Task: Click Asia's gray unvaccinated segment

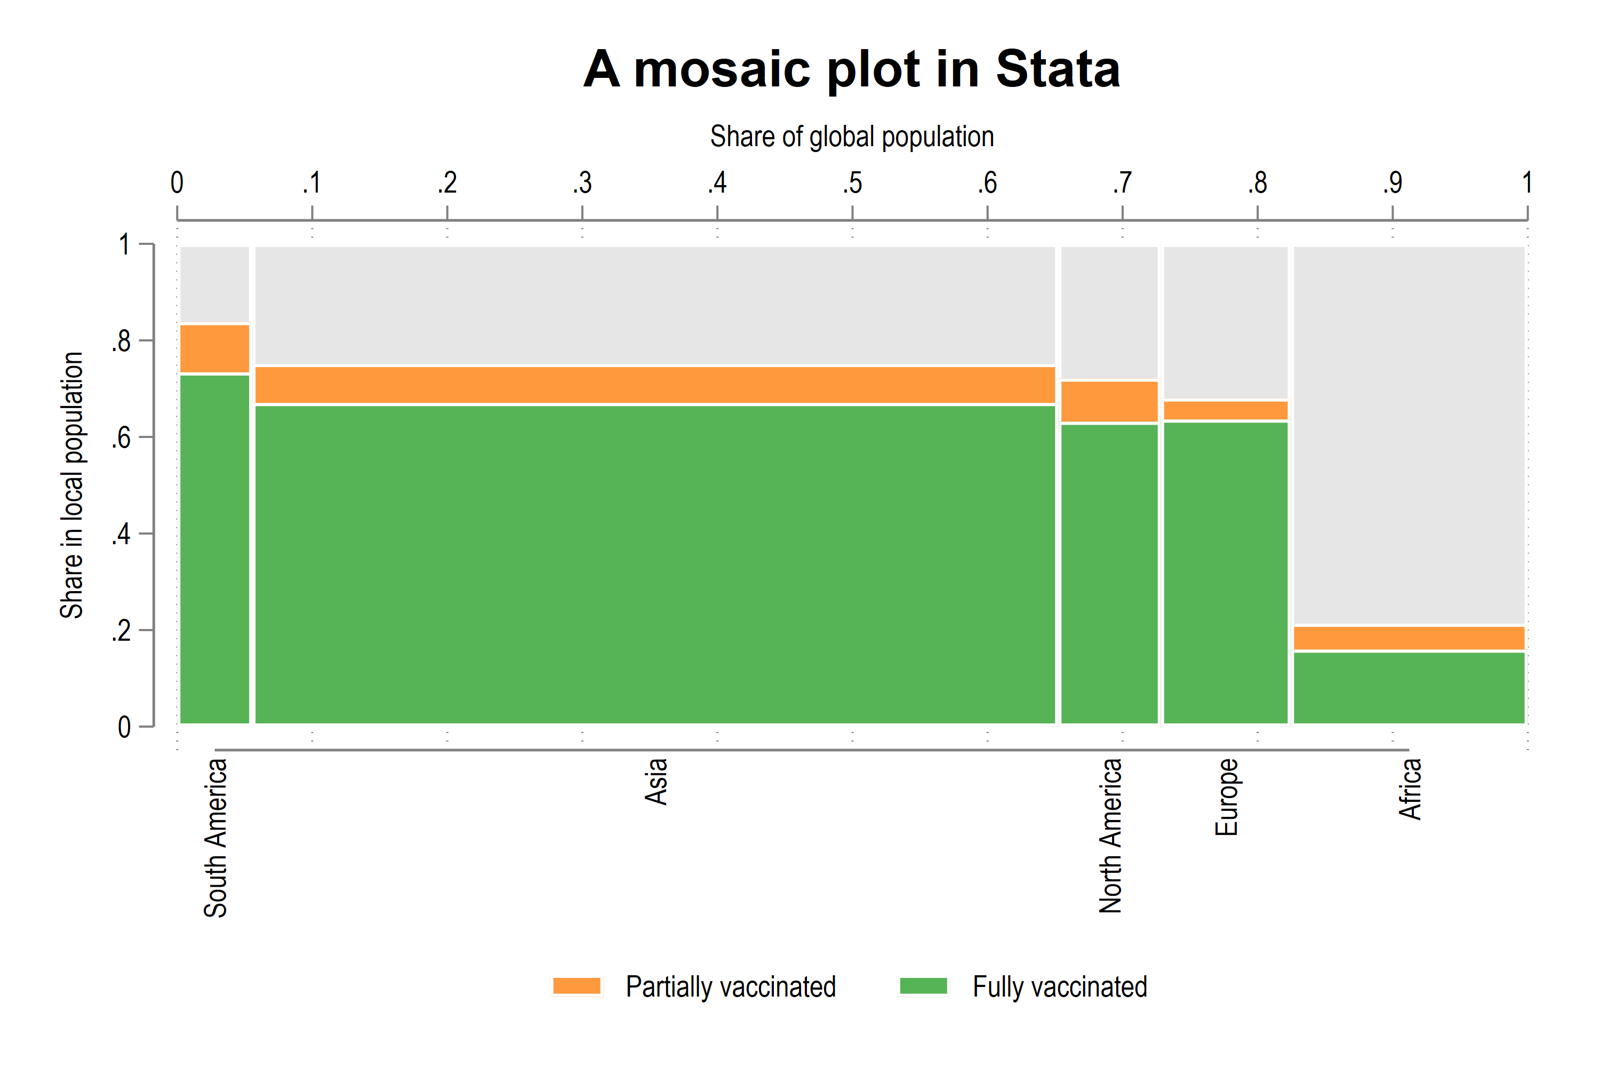Action: (x=655, y=305)
